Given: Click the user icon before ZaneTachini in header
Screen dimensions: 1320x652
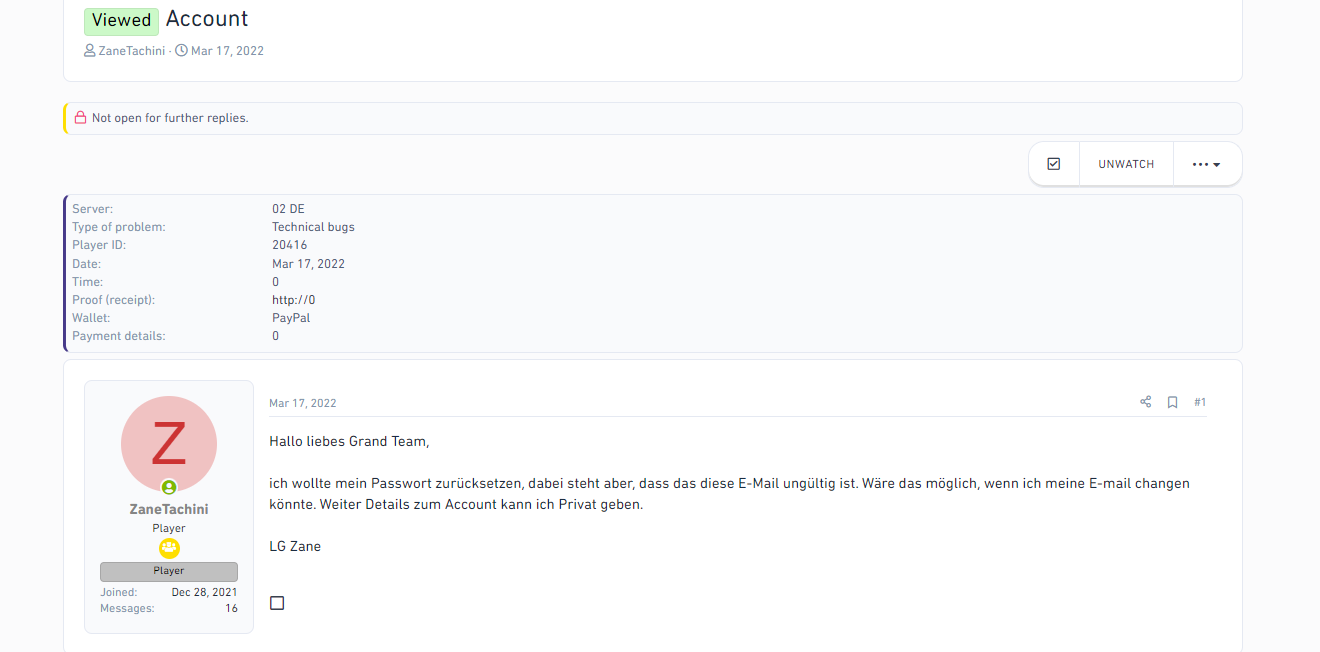Looking at the screenshot, I should click(x=90, y=50).
